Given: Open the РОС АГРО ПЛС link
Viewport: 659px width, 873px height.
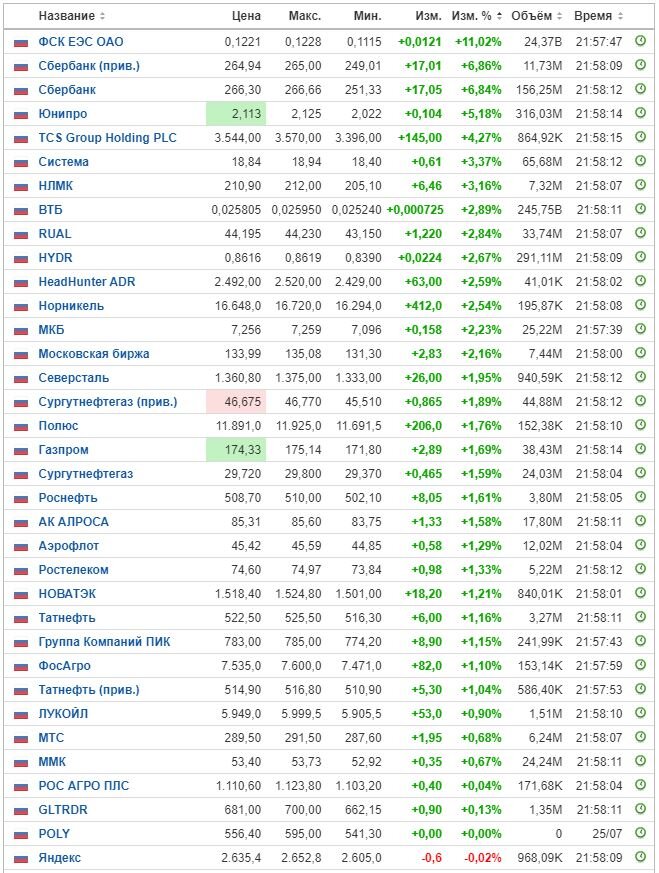Looking at the screenshot, I should 83,786.
